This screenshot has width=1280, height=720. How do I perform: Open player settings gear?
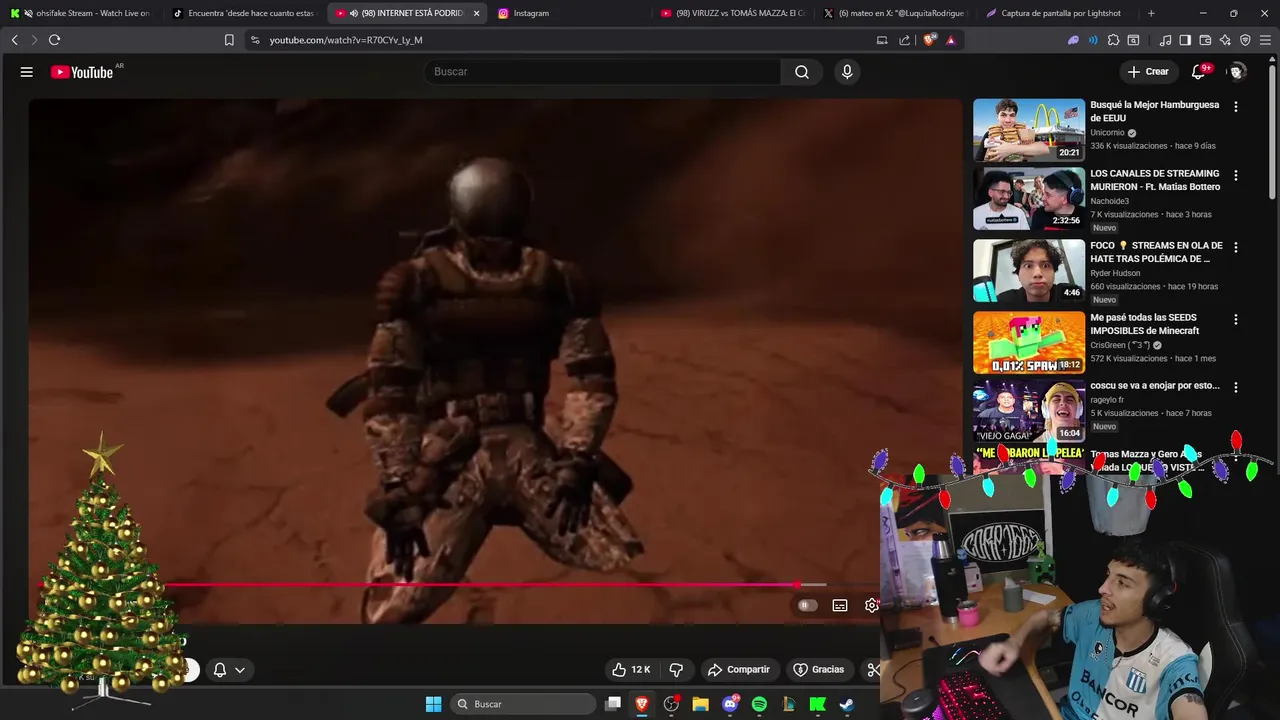pos(872,605)
